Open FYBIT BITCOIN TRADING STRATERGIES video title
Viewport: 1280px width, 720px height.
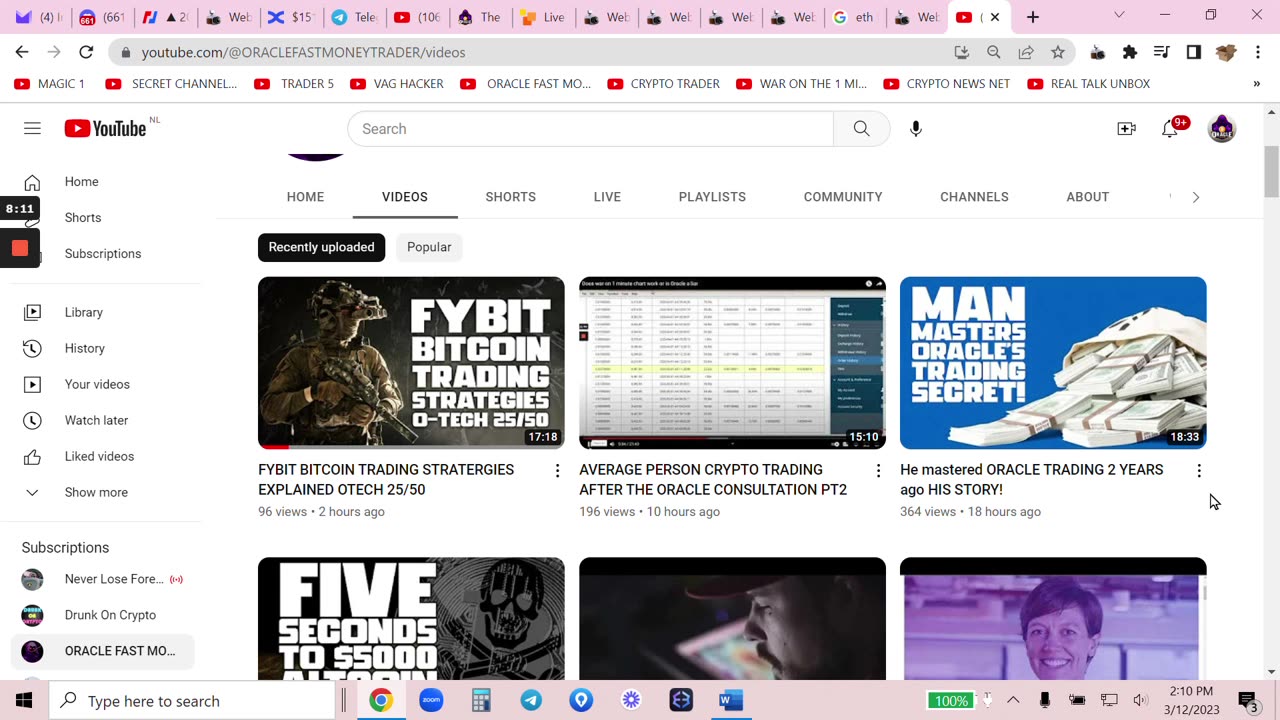[x=386, y=479]
